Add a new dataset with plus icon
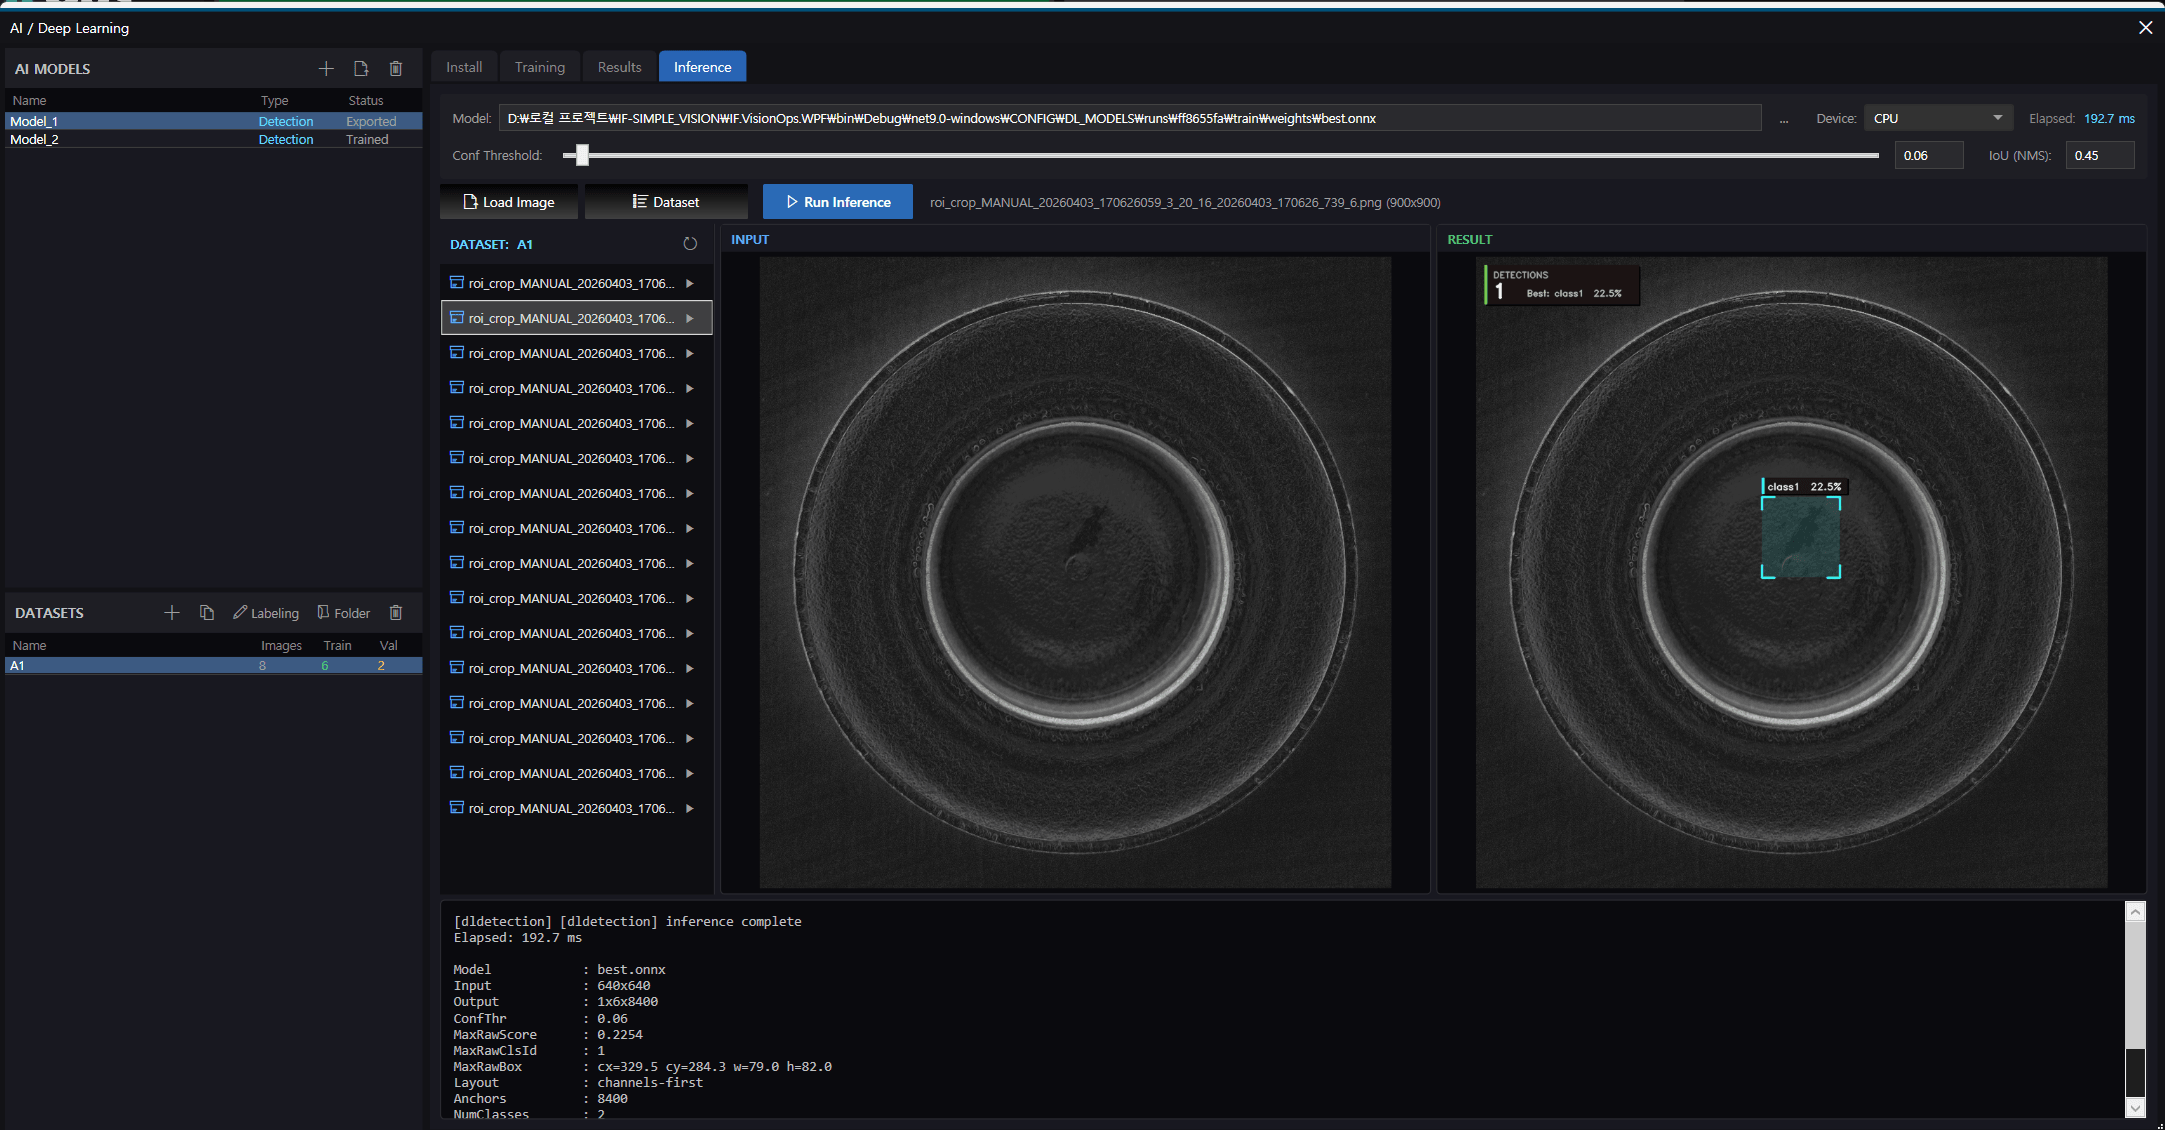2165x1130 pixels. (172, 613)
